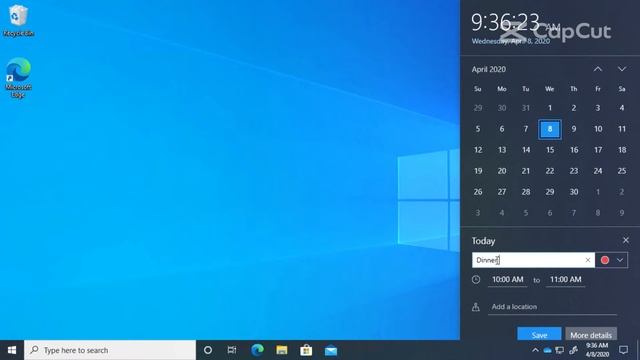Open Task View on the taskbar

click(x=232, y=350)
